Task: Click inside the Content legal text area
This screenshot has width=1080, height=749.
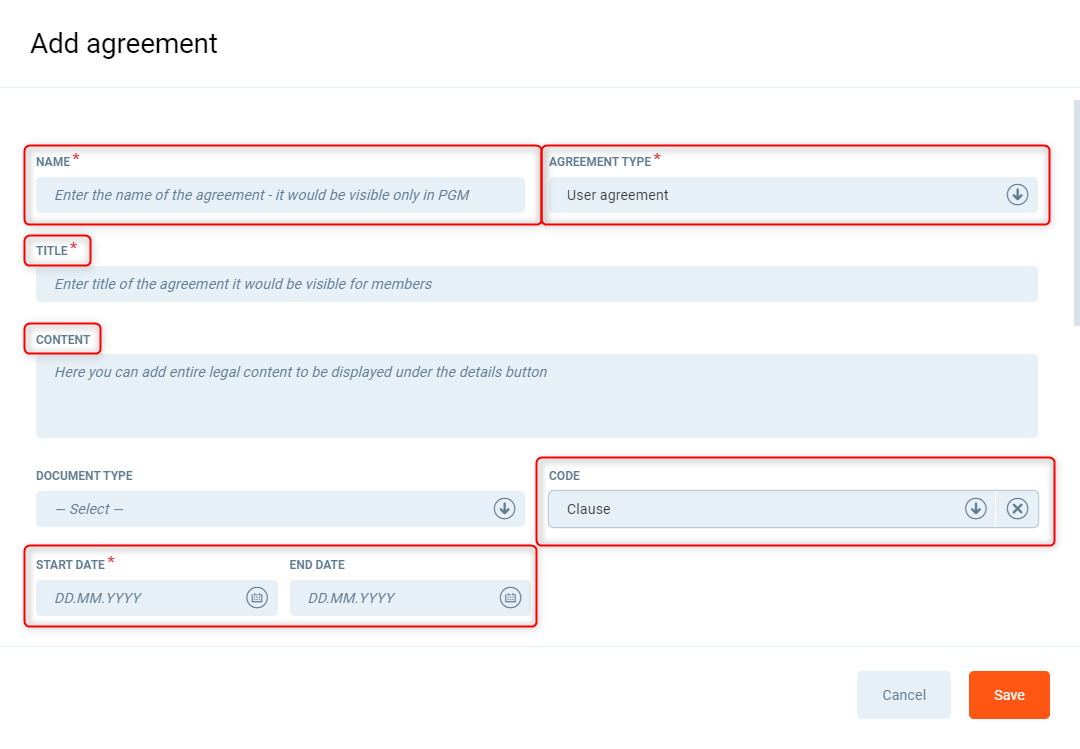Action: [536, 396]
